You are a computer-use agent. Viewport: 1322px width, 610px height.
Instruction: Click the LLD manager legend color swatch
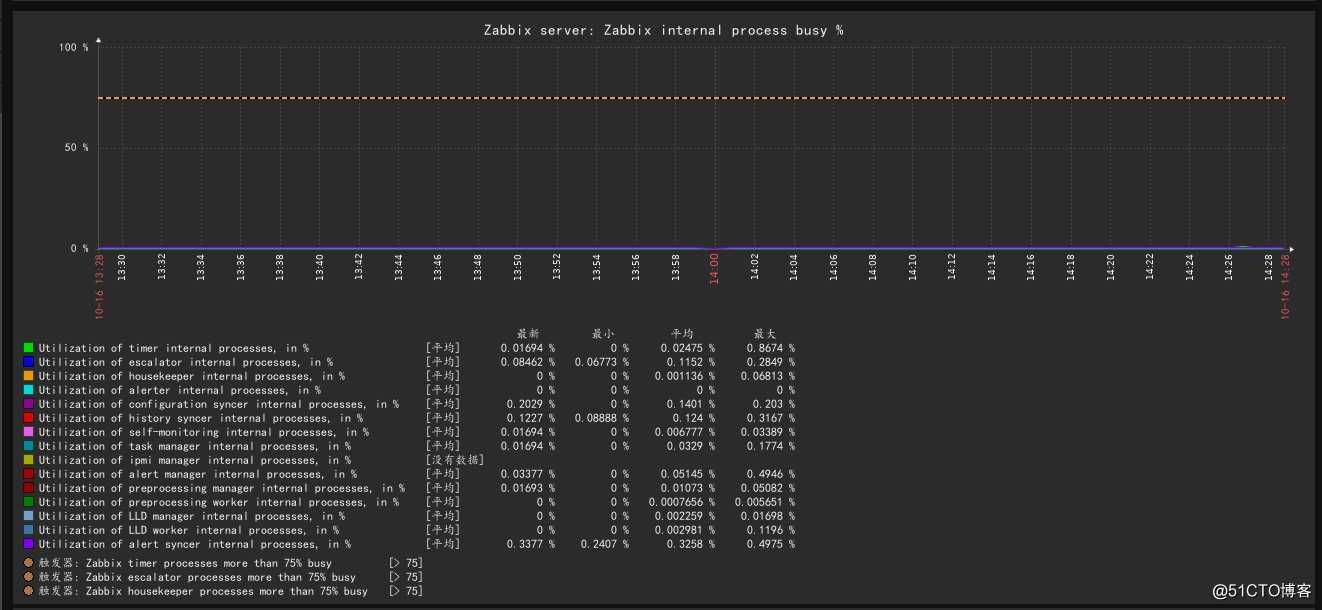click(x=28, y=516)
